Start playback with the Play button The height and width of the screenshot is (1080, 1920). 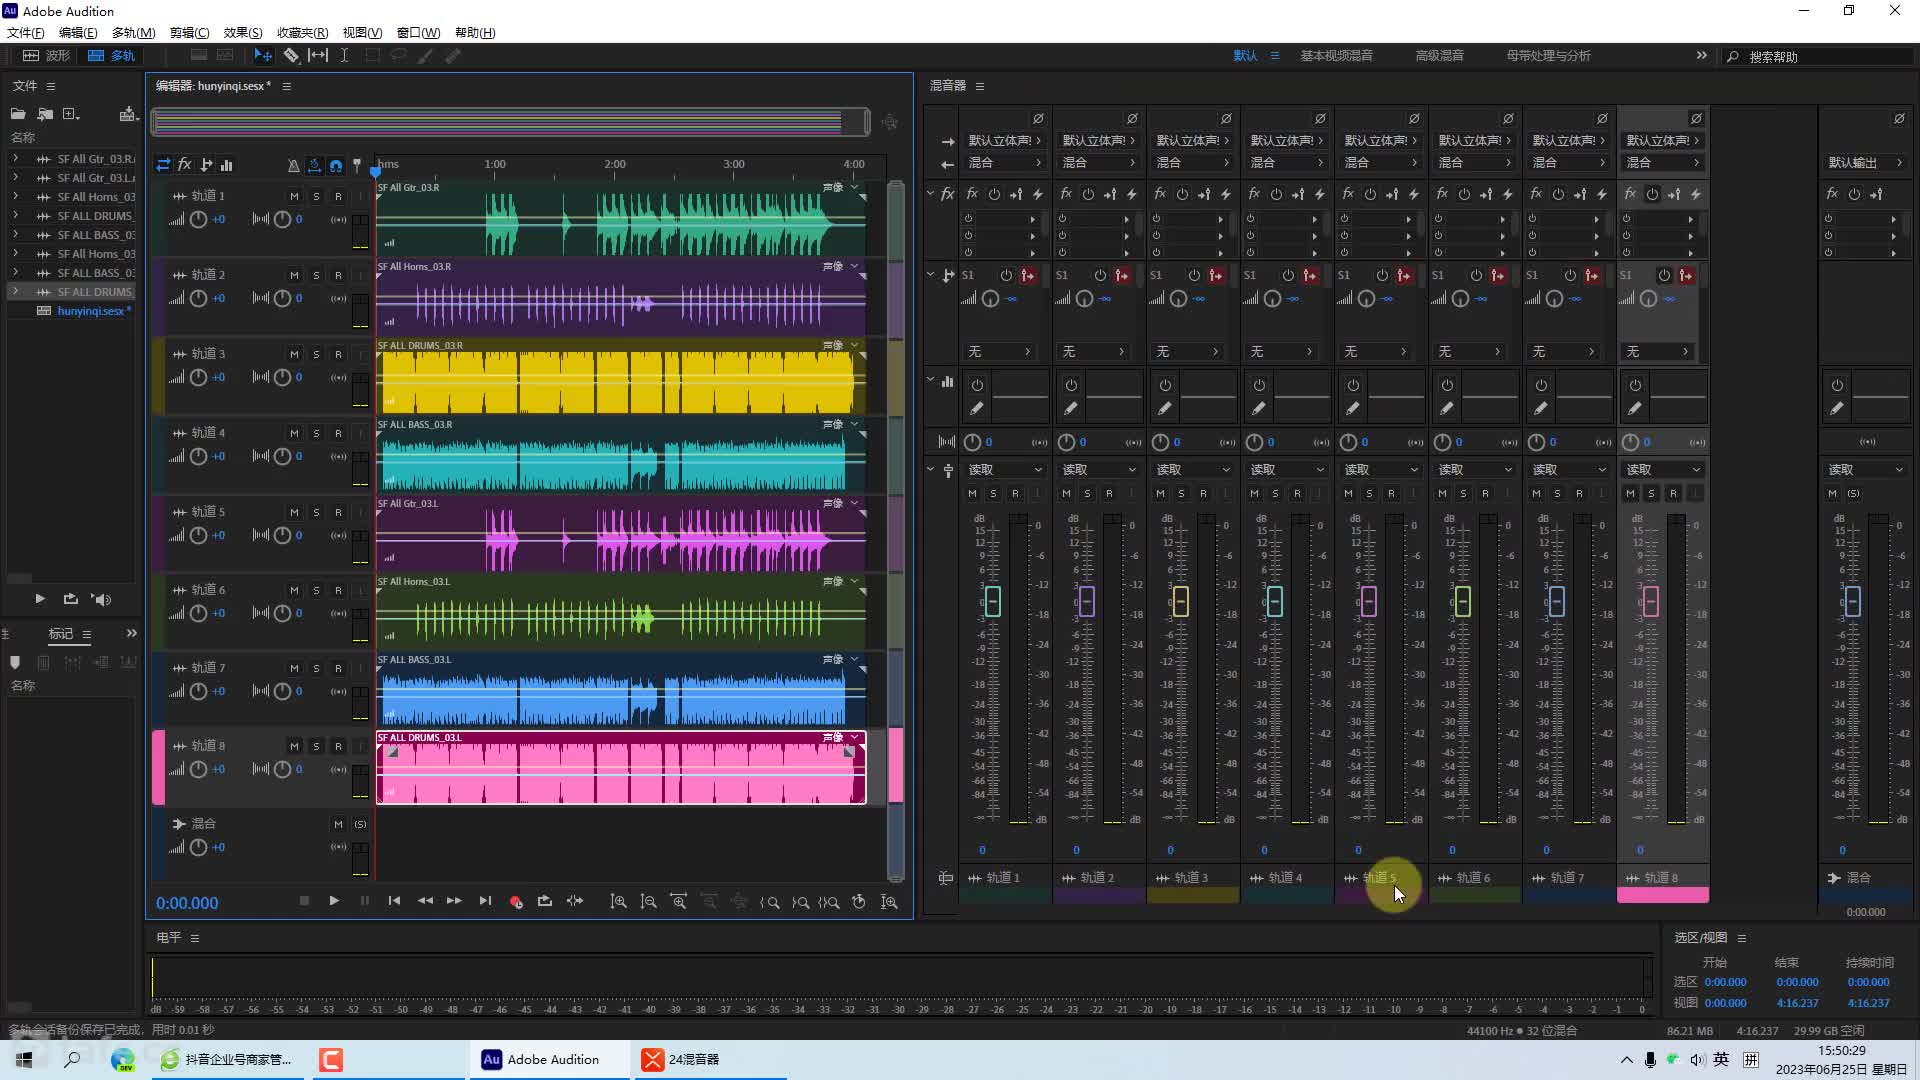[x=334, y=901]
